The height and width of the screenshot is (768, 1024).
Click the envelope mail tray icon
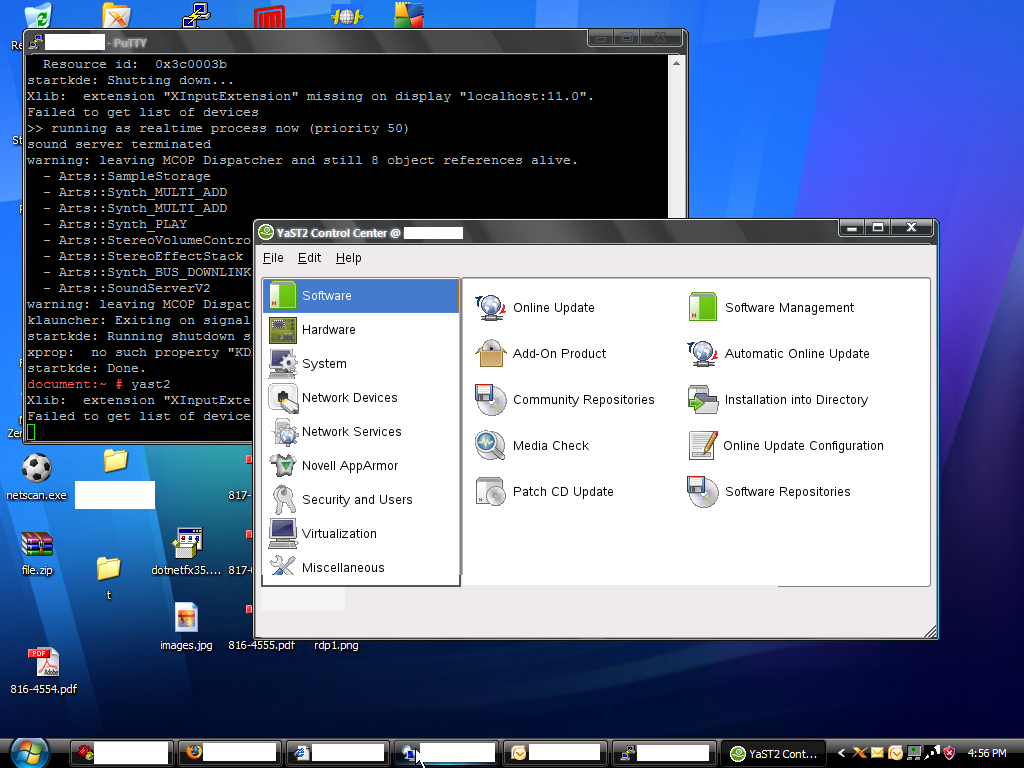877,754
